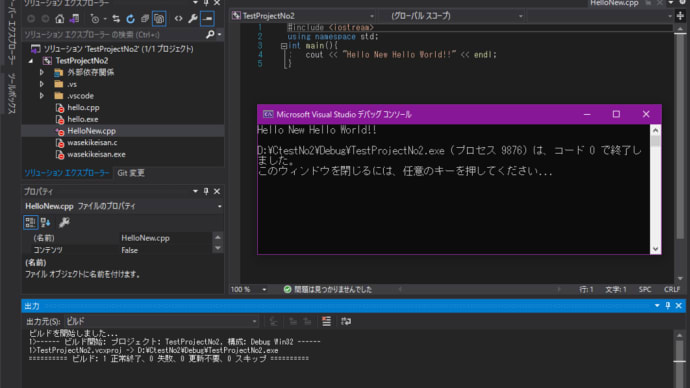Image resolution: width=690 pixels, height=388 pixels.
Task: Click the Solution Explorer back navigation arrow
Action: [31, 19]
